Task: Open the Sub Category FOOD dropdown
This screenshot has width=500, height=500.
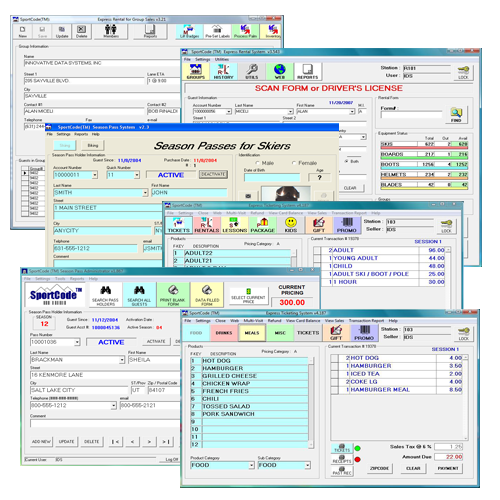Action: 308,465
